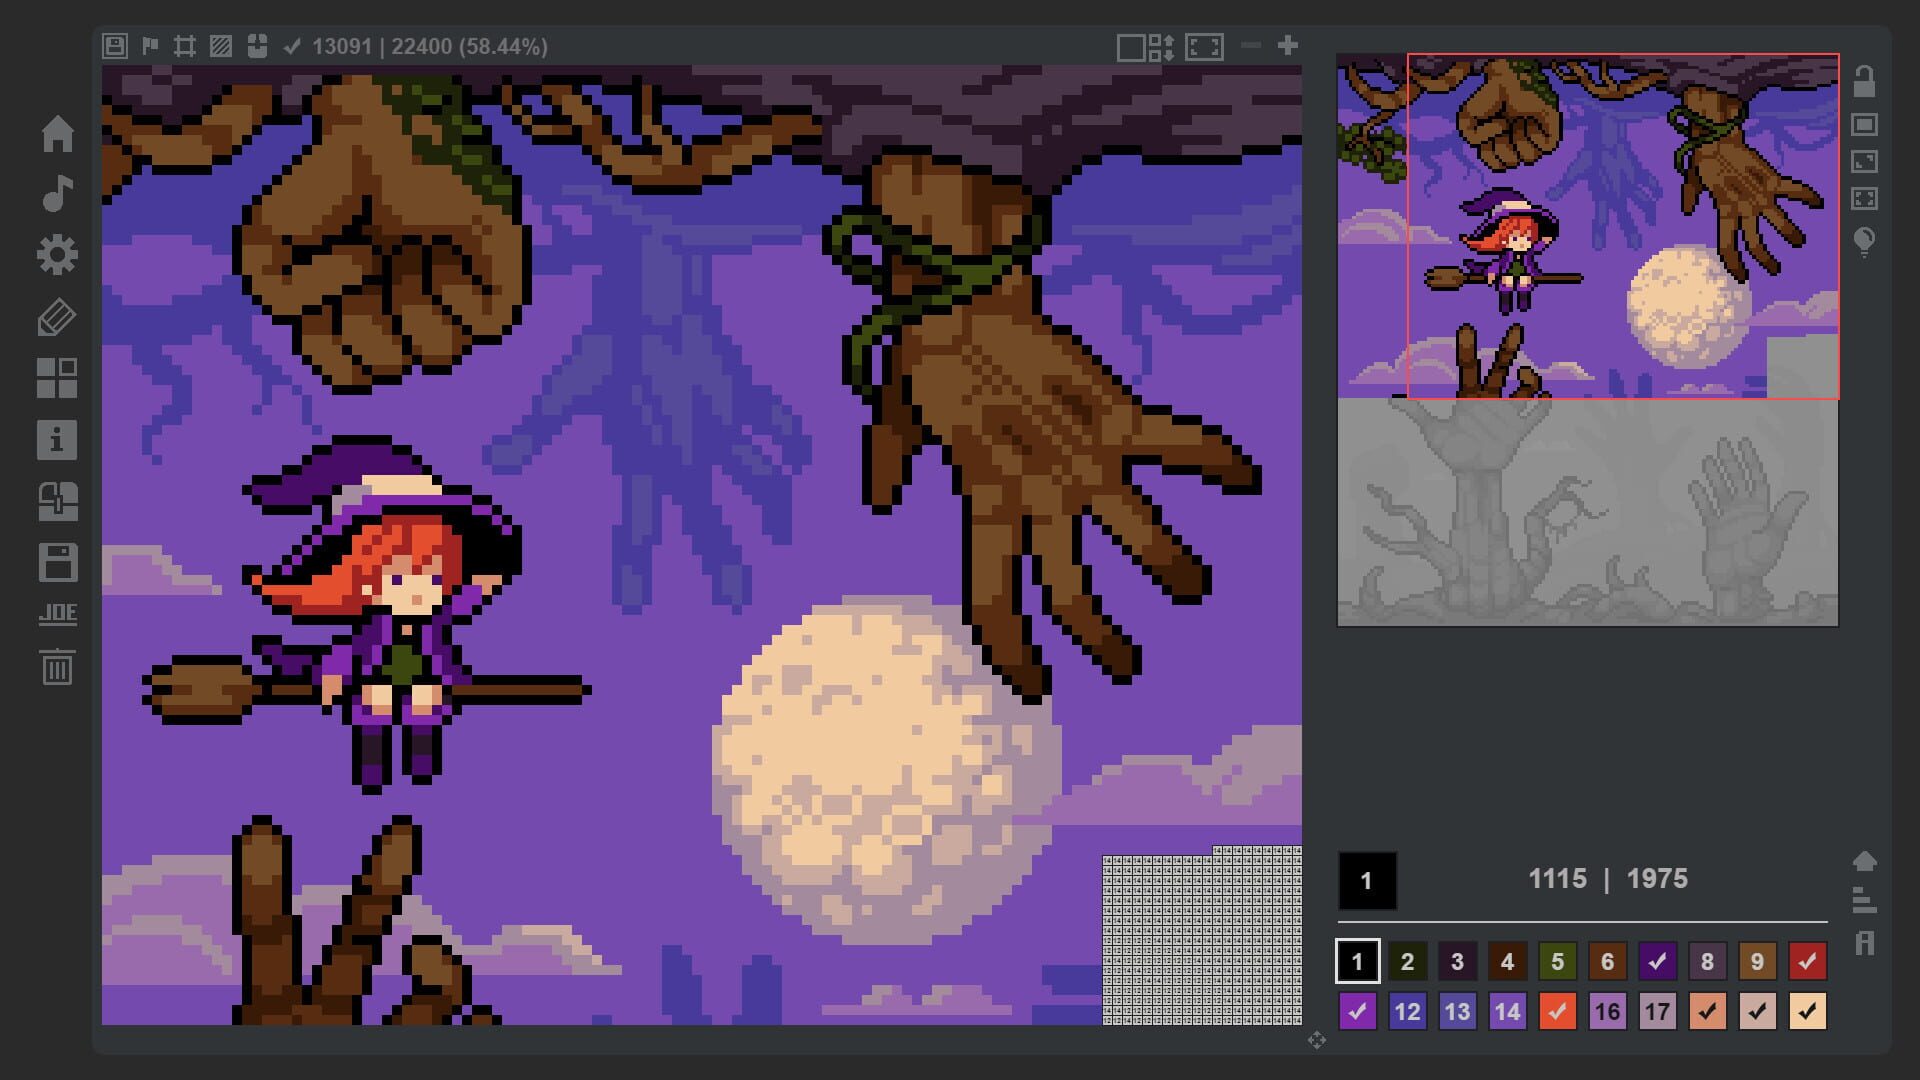The image size is (1920, 1080).
Task: Go to the home screen
Action: pyautogui.click(x=57, y=133)
